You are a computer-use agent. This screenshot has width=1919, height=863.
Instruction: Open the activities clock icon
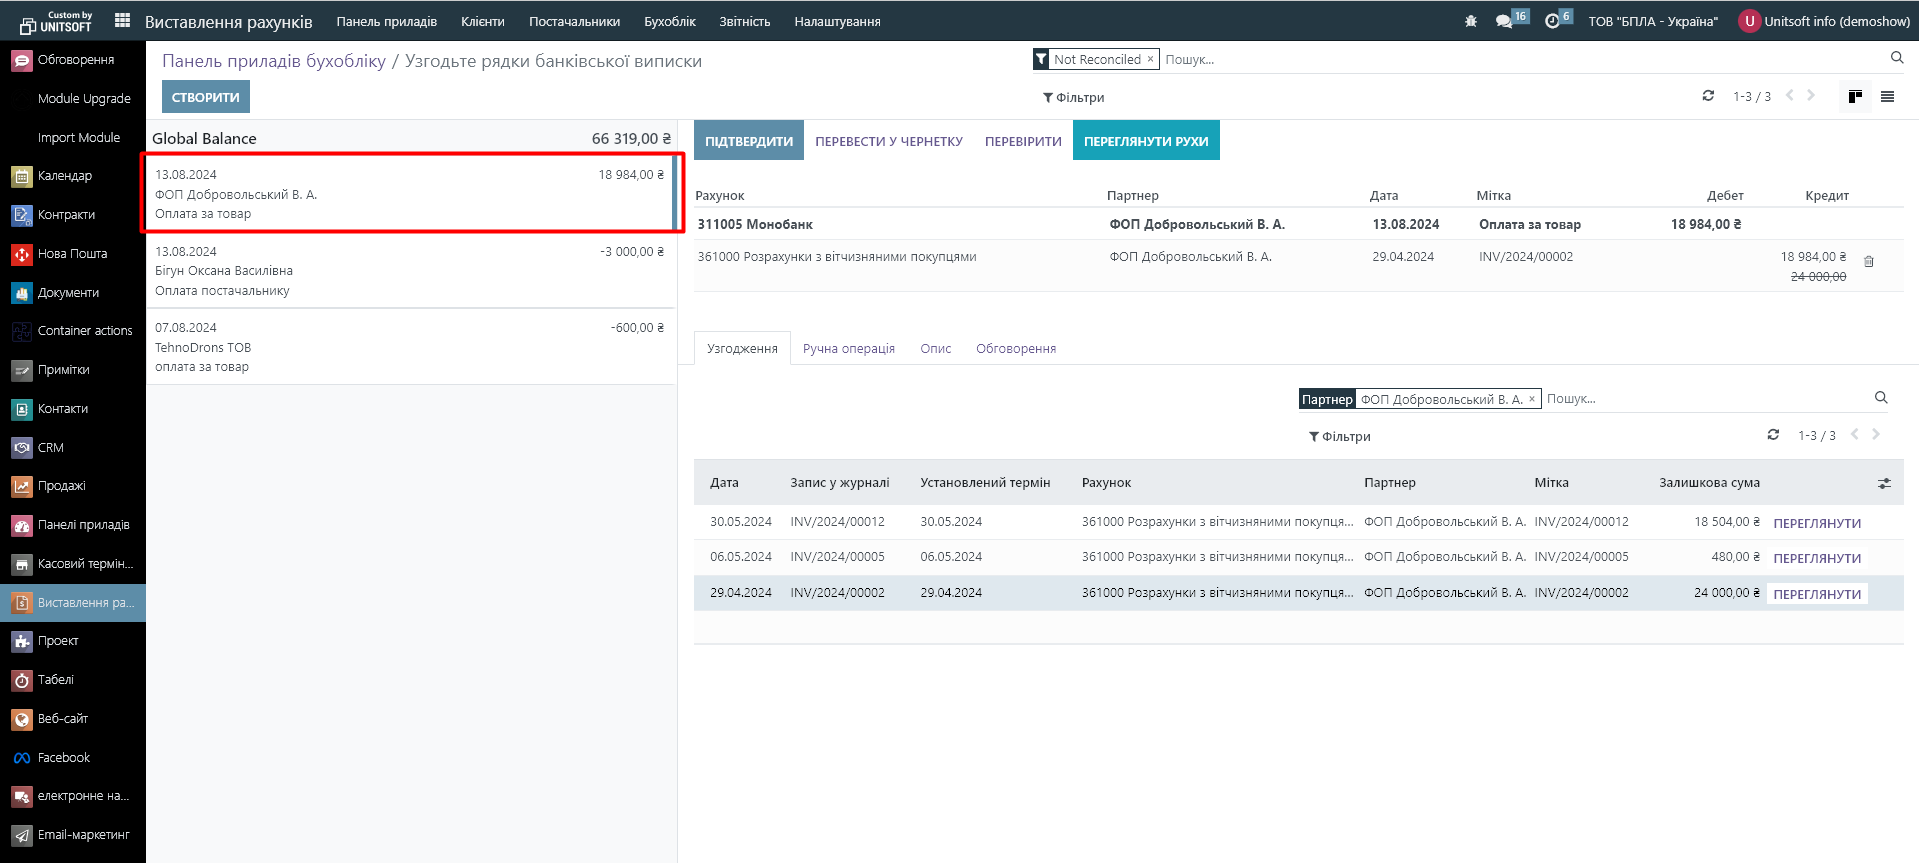[1552, 21]
